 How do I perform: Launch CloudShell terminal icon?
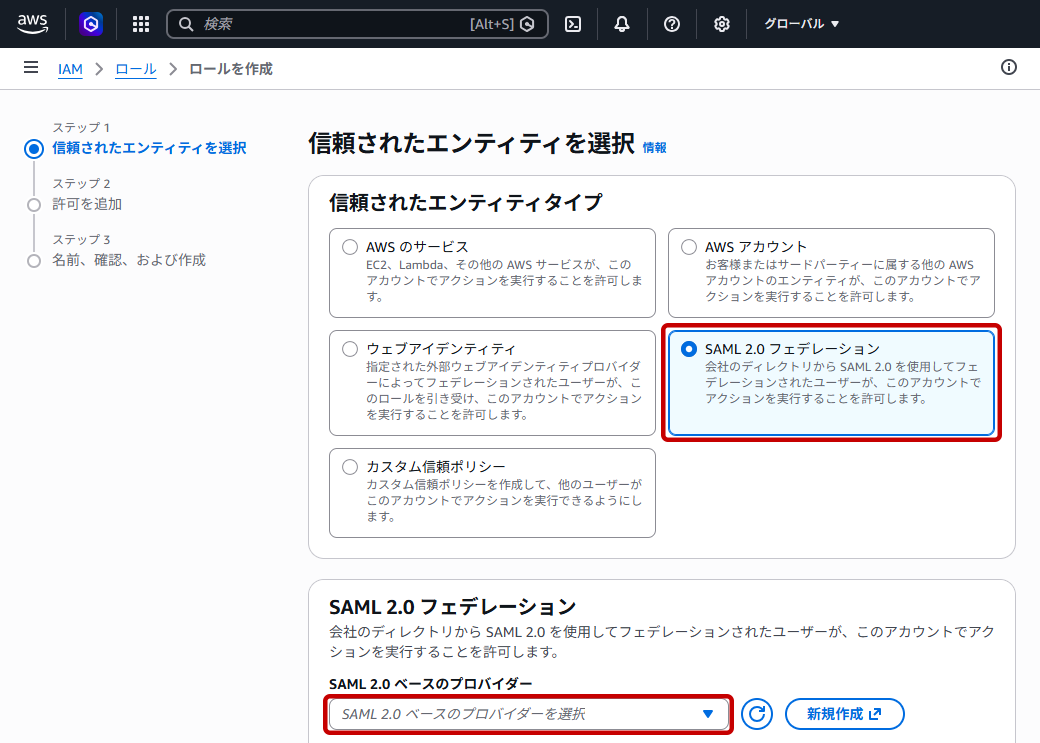click(x=573, y=25)
